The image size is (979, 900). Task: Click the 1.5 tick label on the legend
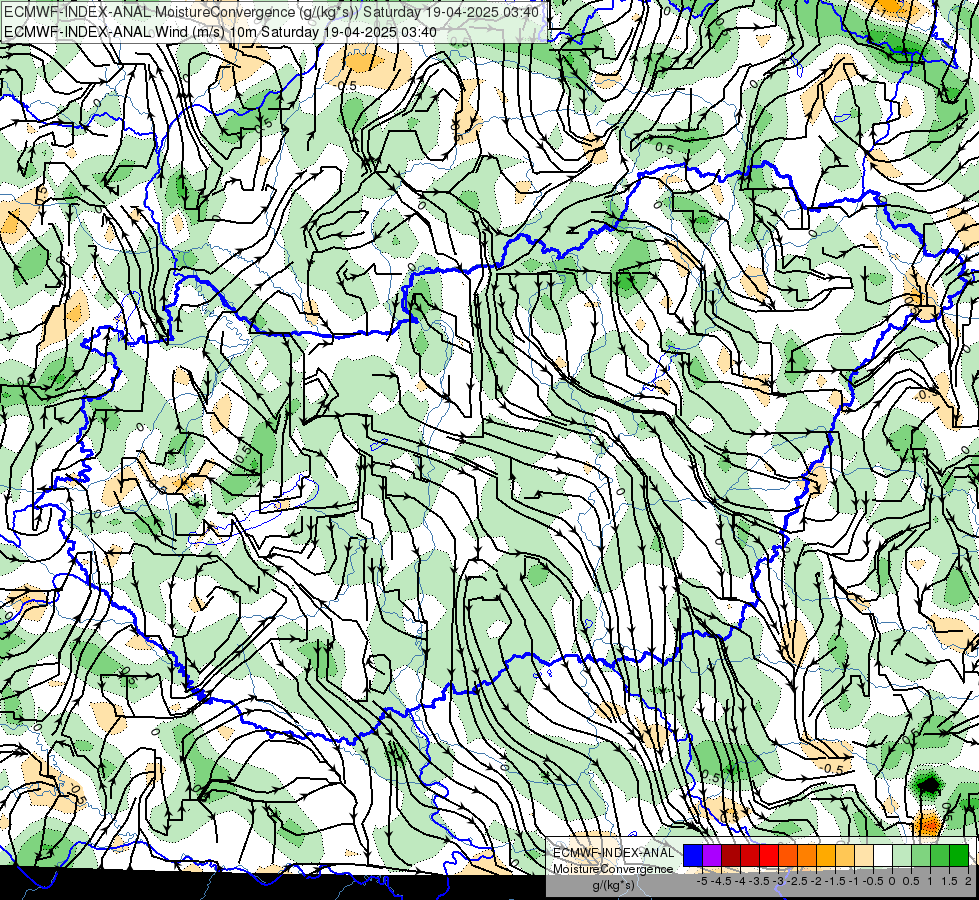coord(949,881)
